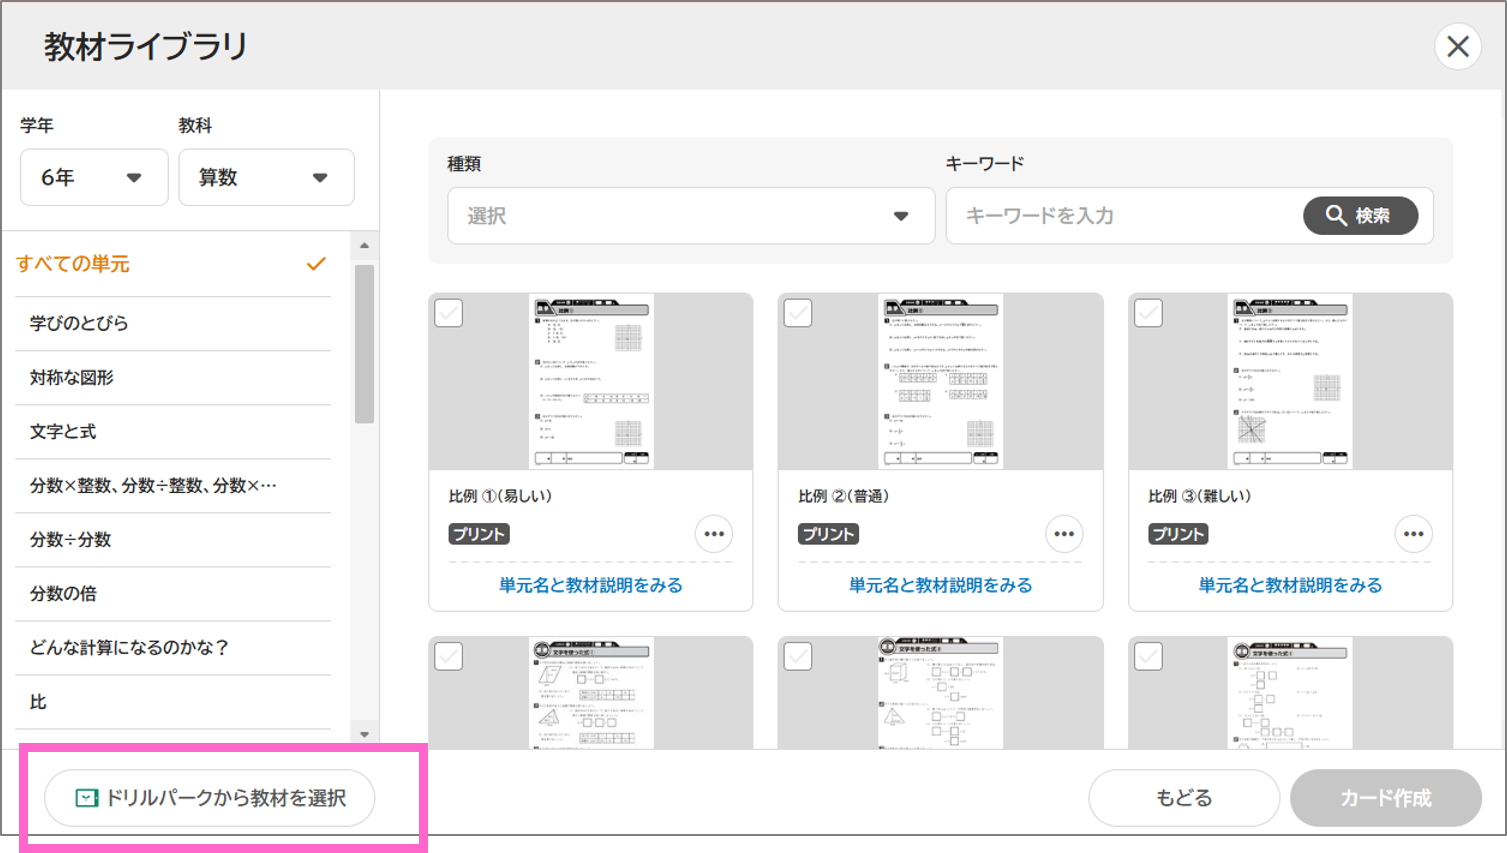The width and height of the screenshot is (1507, 853).
Task: Open the thumbnail of 比例 ②(普通)
Action: pos(940,381)
